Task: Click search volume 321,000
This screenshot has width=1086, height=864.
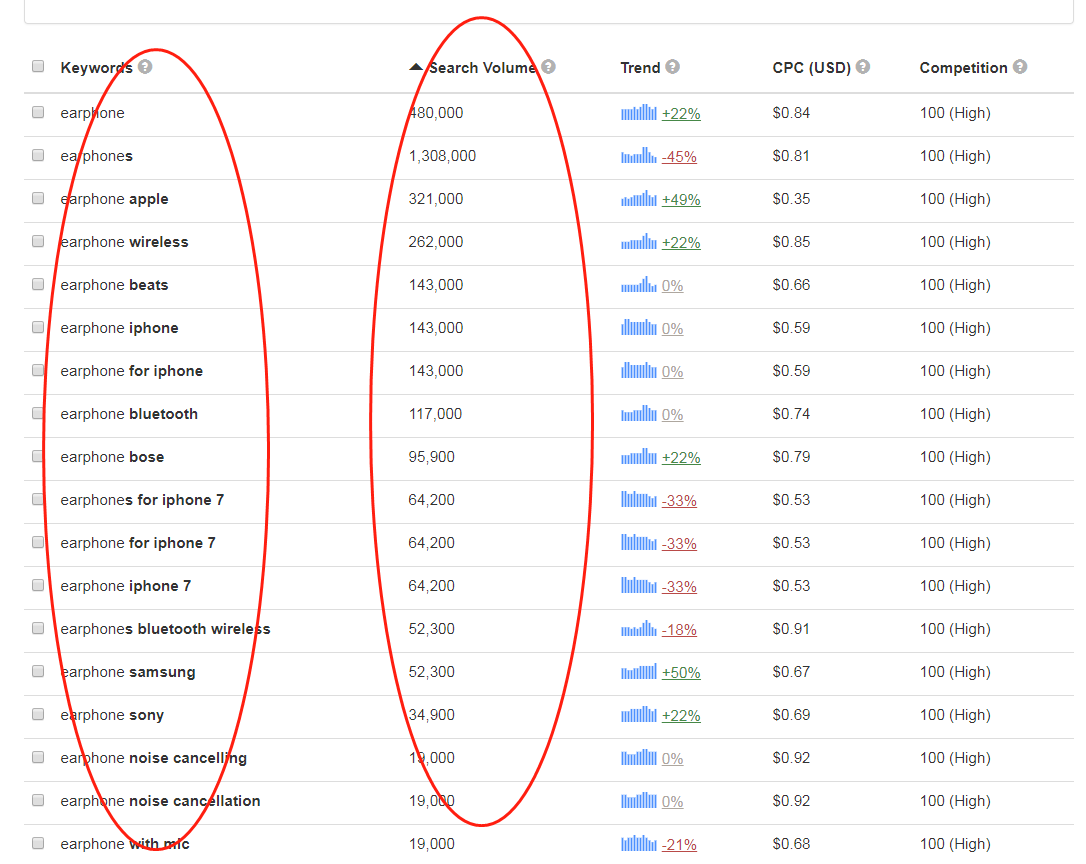Action: pos(436,199)
